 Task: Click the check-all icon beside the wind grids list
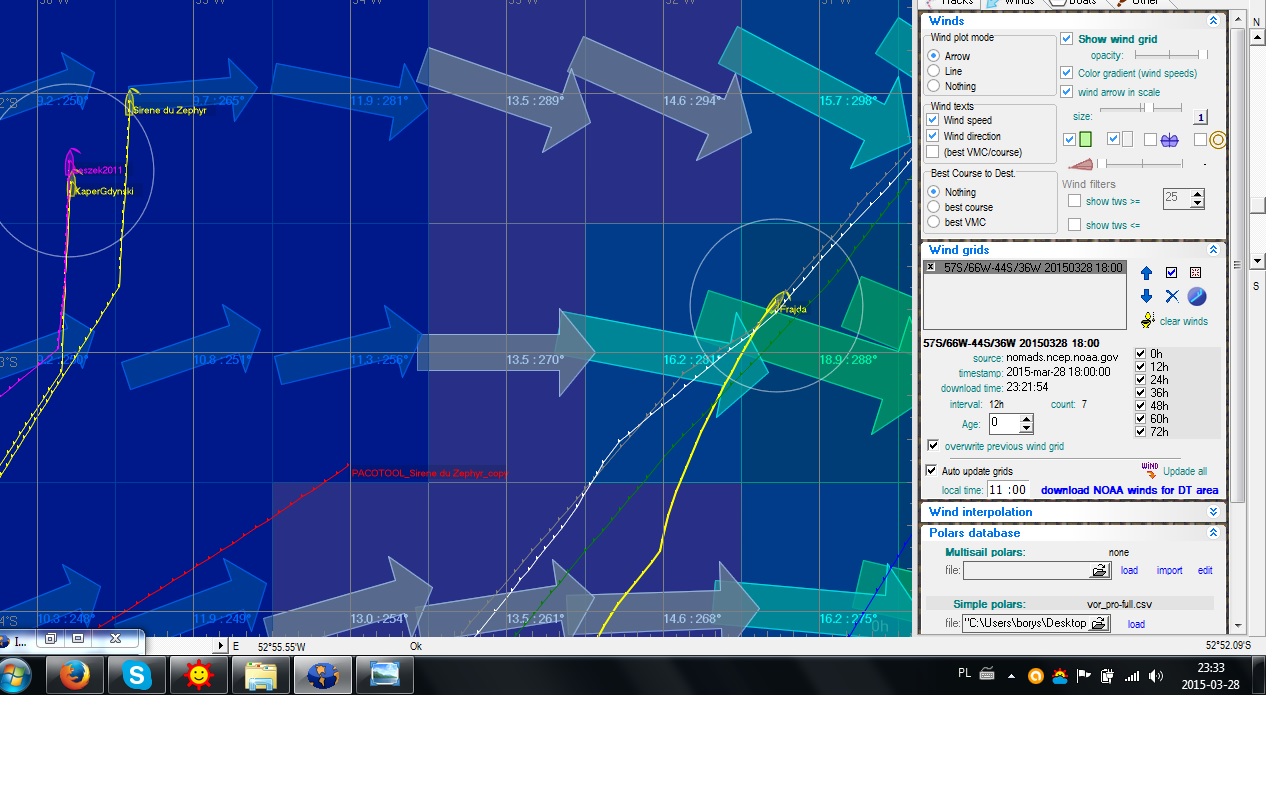[1171, 272]
